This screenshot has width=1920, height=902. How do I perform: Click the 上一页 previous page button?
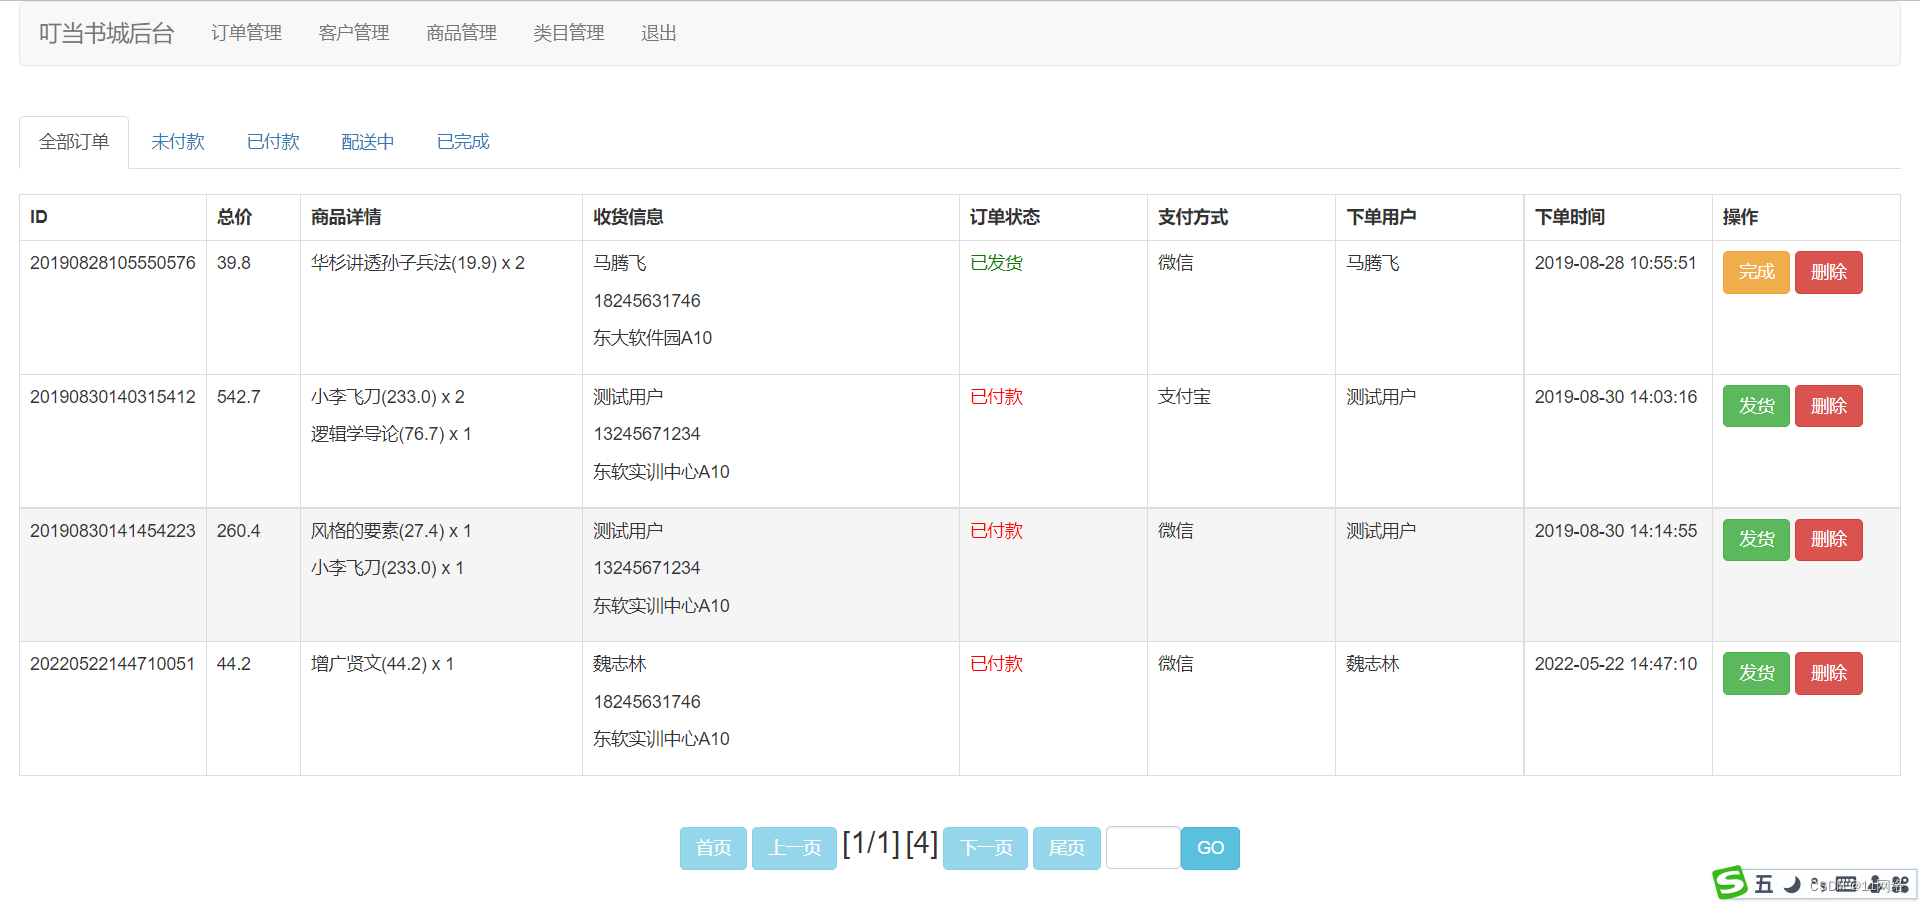coord(794,848)
